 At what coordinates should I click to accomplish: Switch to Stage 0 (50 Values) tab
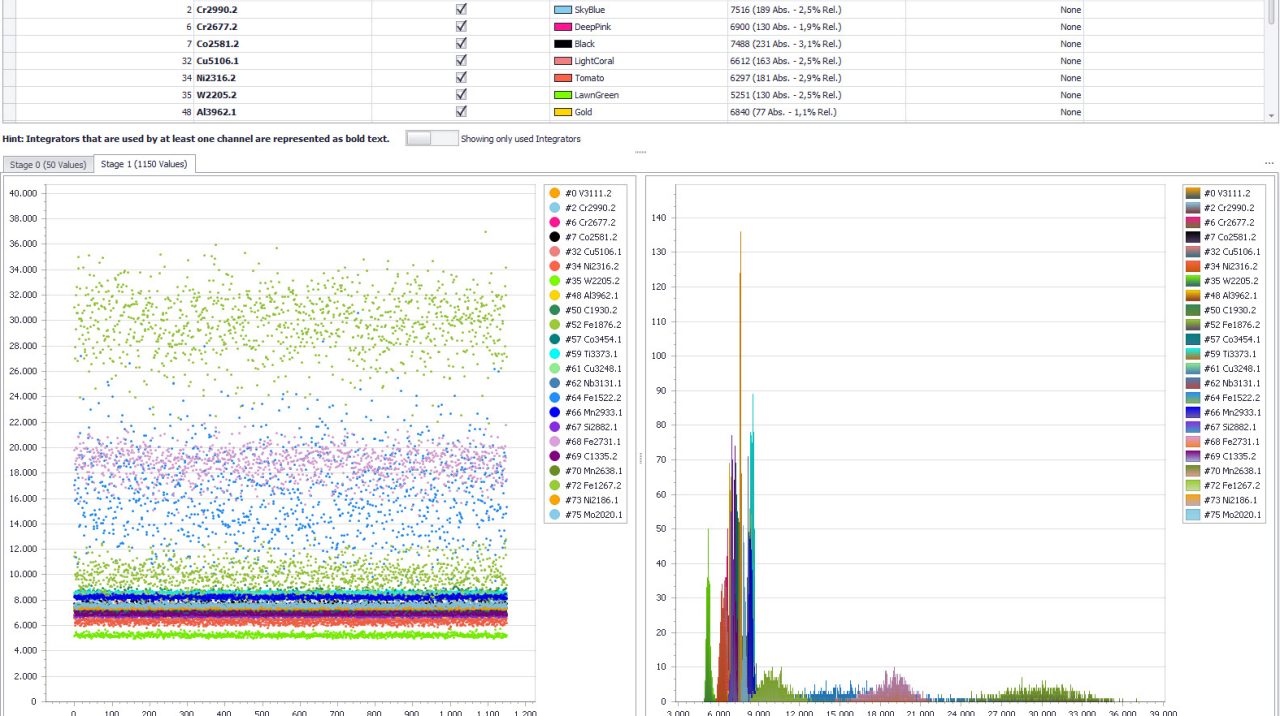click(48, 164)
